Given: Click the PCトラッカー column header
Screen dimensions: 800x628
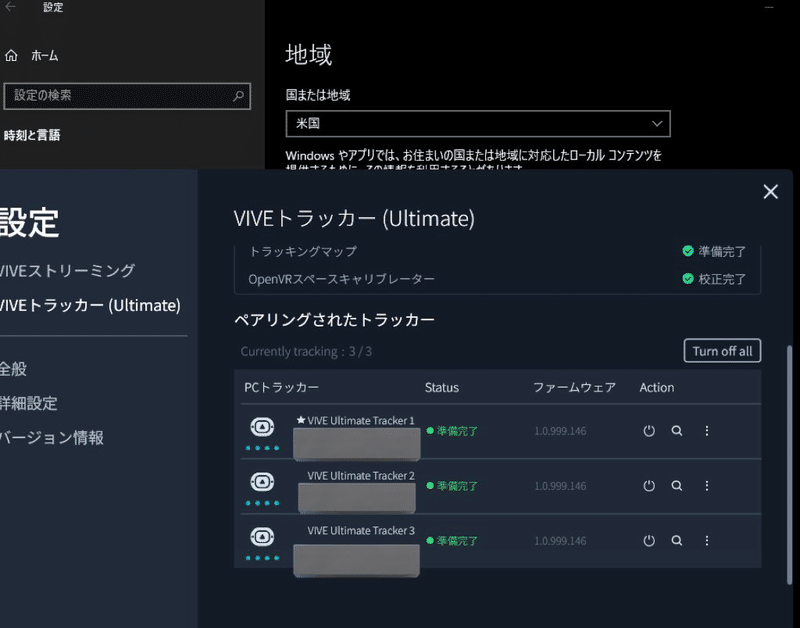Looking at the screenshot, I should 281,387.
